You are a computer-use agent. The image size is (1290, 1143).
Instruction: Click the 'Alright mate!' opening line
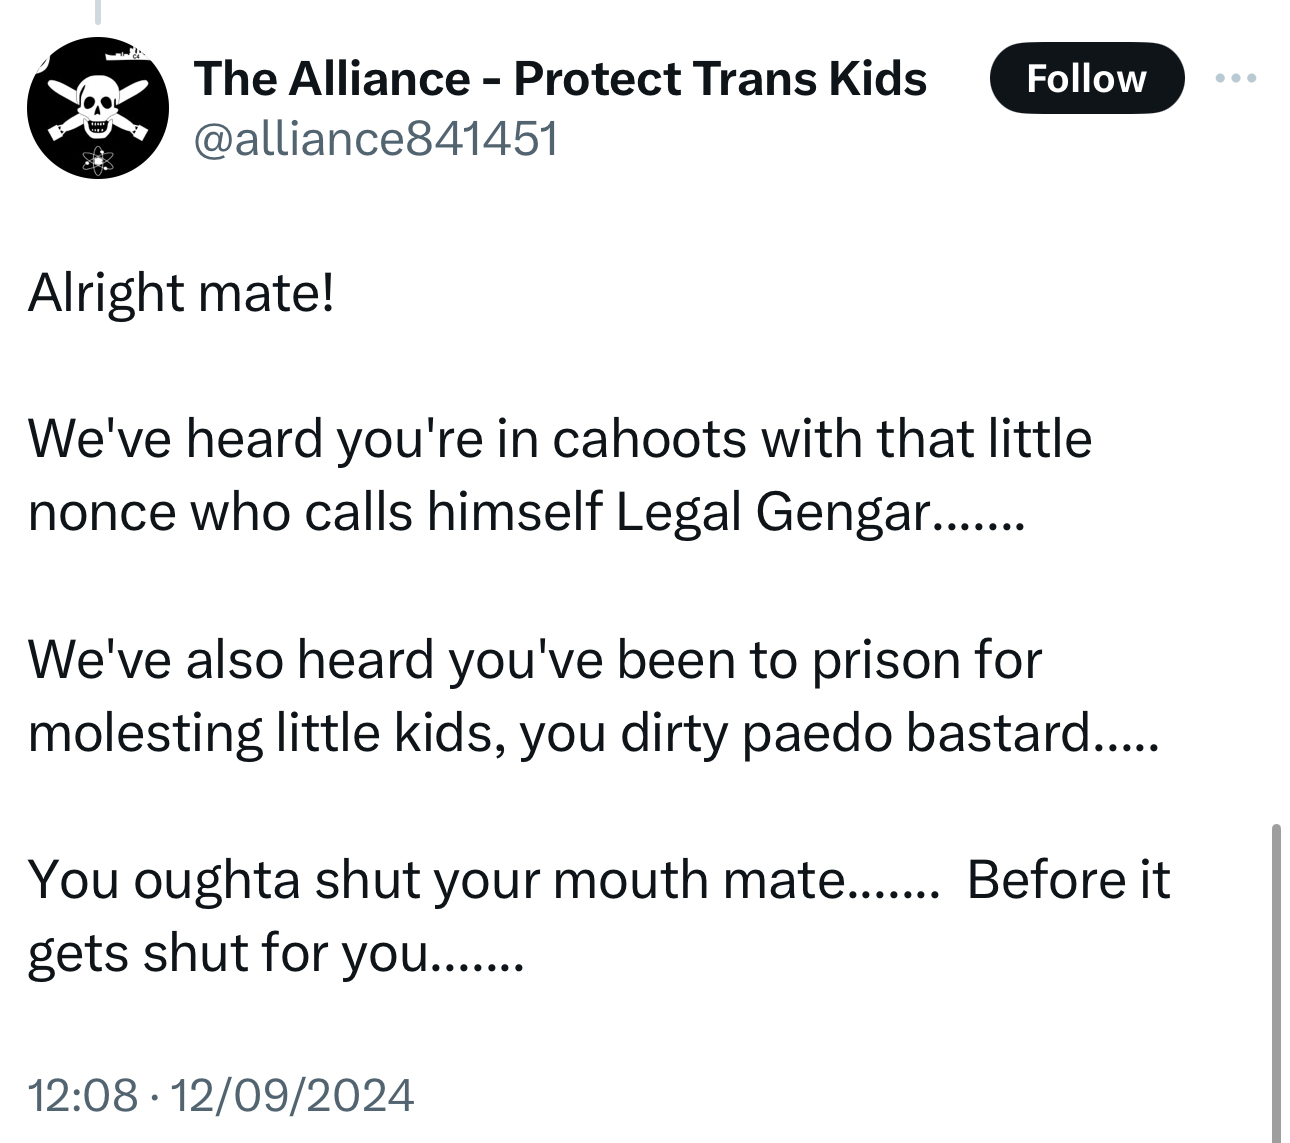tap(180, 293)
